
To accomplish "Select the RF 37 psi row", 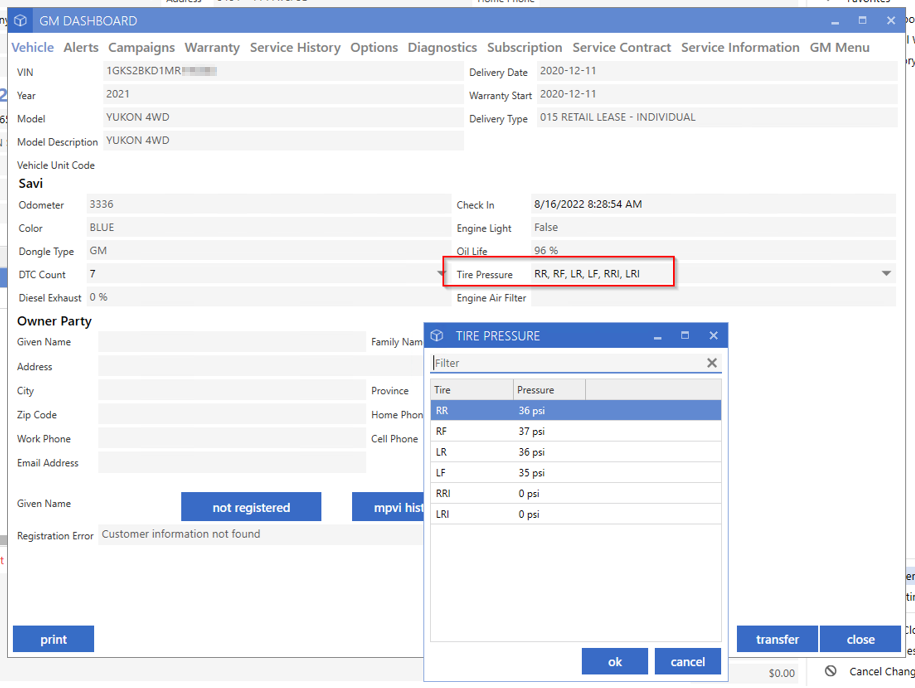I will pos(576,431).
